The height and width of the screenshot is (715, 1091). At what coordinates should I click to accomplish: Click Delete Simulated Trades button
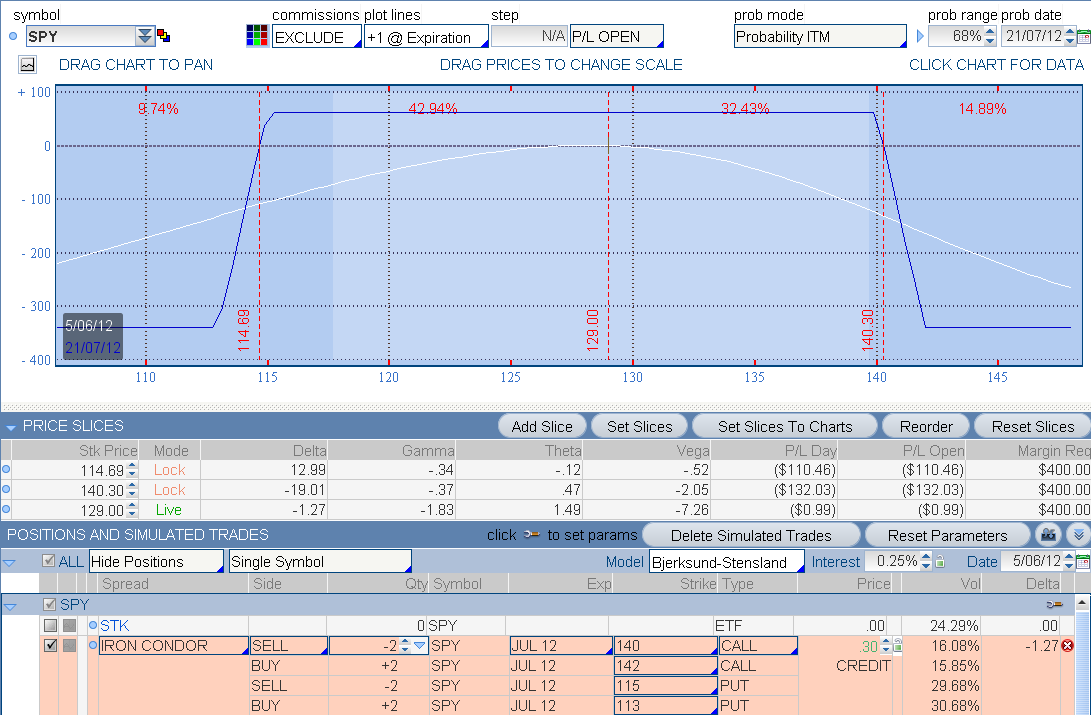tap(751, 535)
